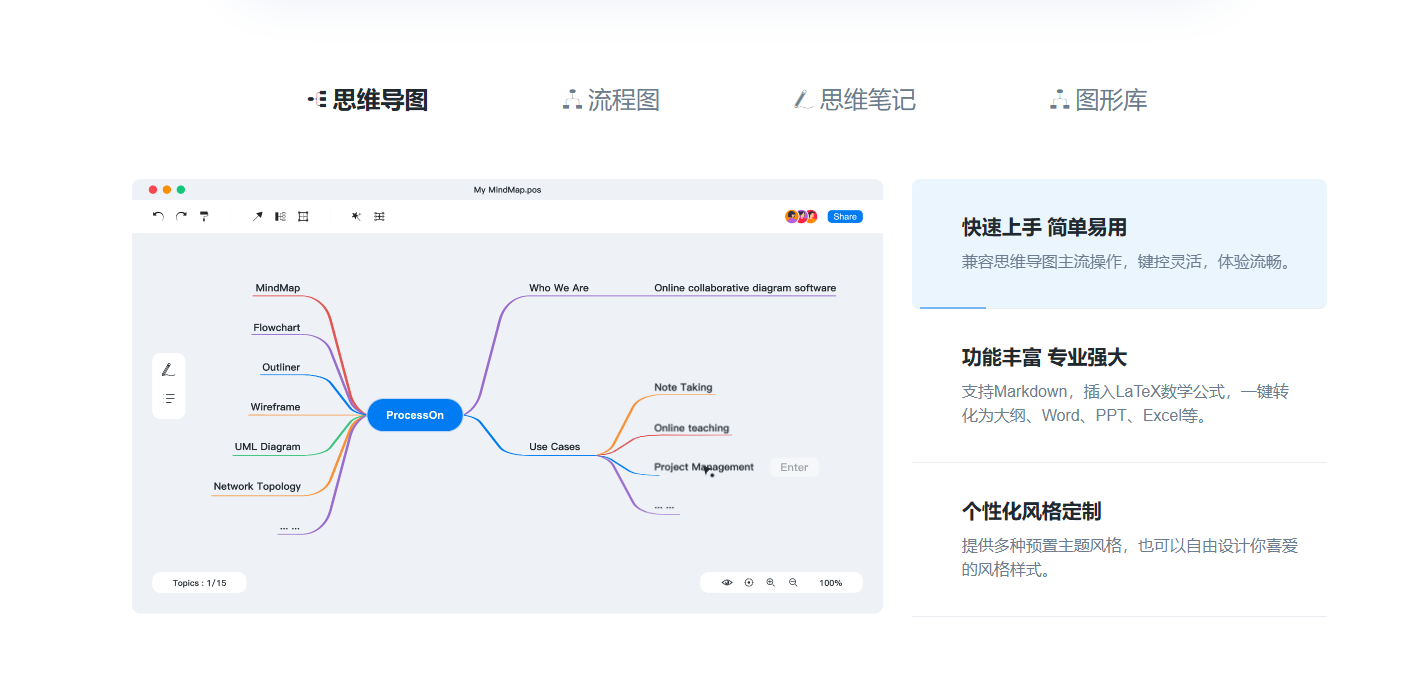
Task: Click the shapes icon beside 图形库
Action: pos(1060,100)
